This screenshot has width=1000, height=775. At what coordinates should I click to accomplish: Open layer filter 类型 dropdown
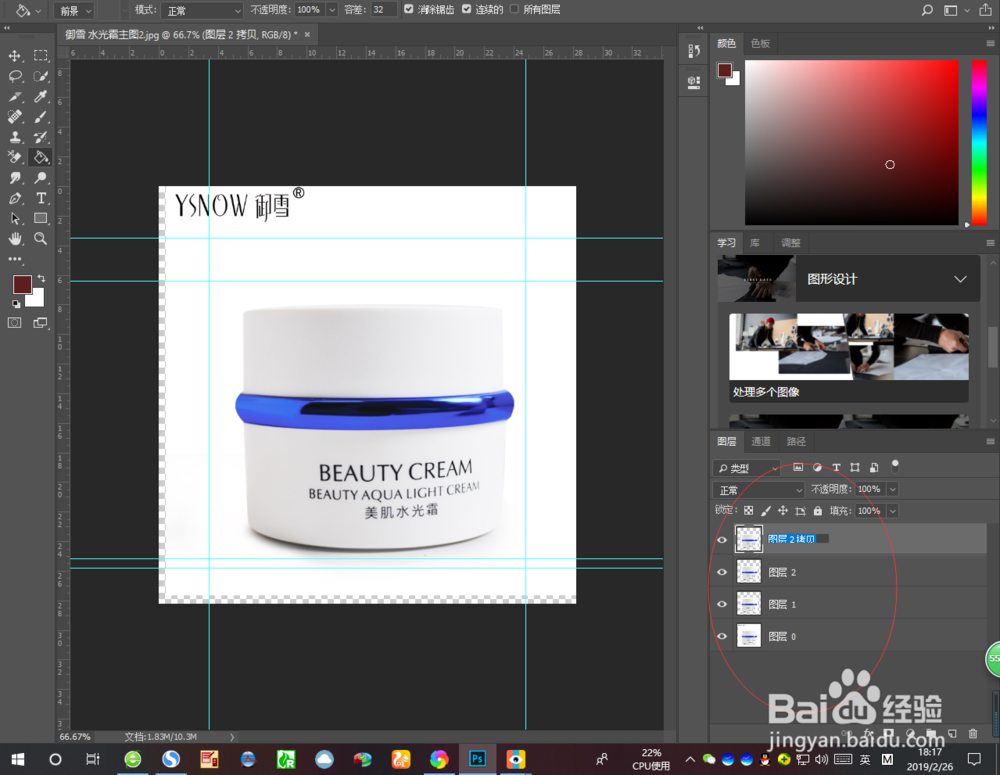(746, 468)
